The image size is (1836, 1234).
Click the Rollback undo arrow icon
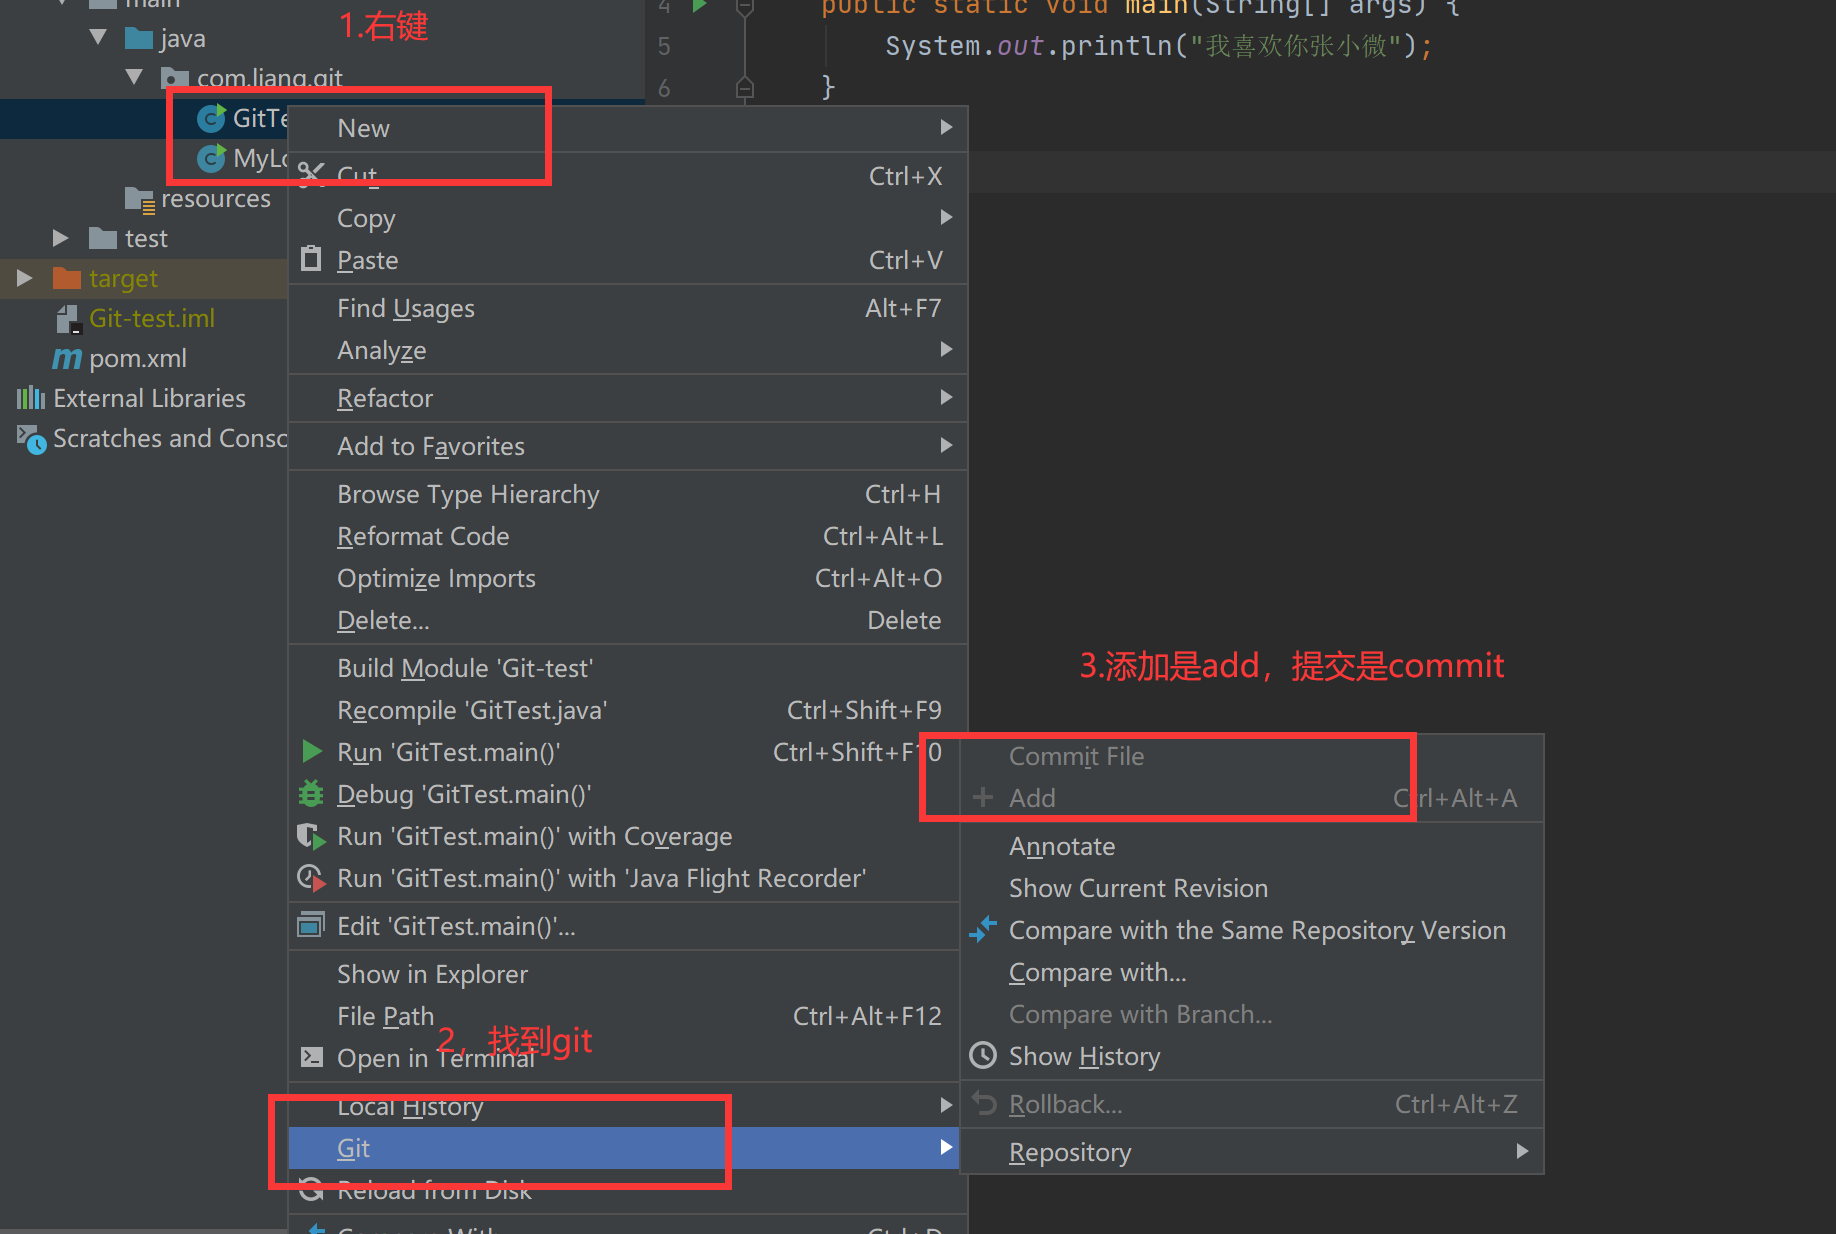(x=984, y=1103)
